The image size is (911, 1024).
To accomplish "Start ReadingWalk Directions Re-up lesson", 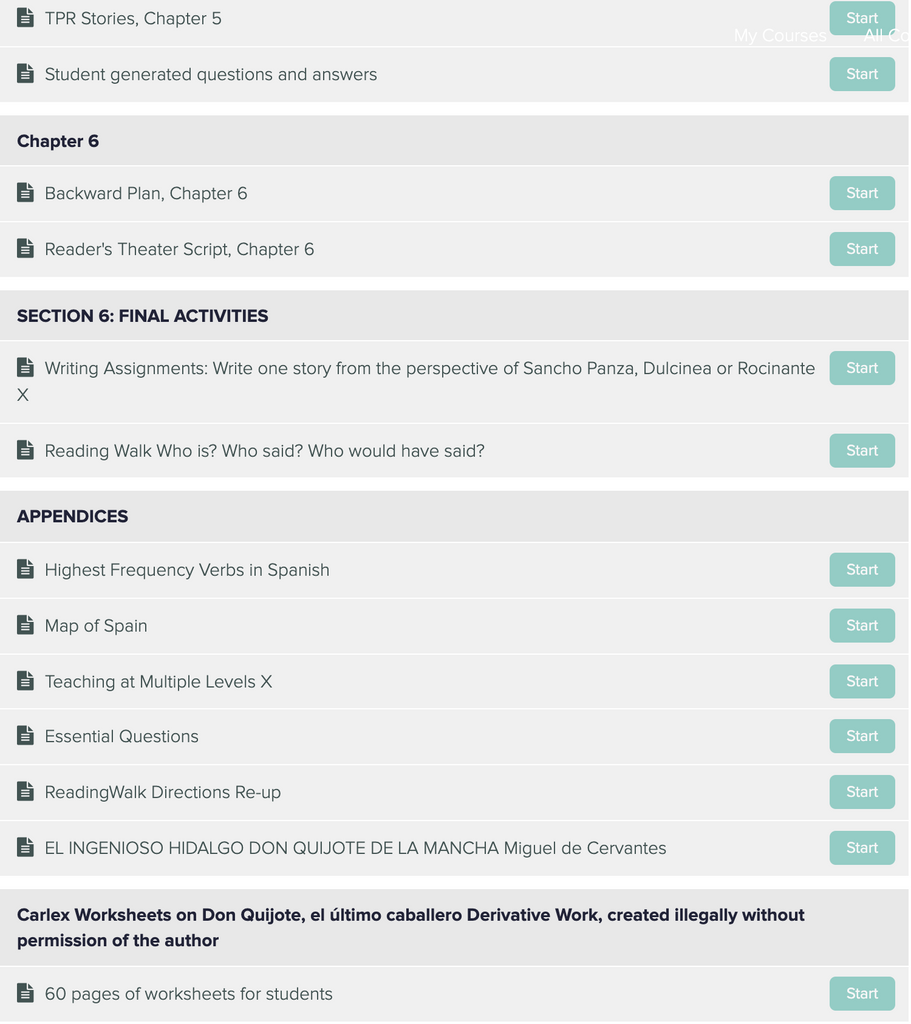I will pyautogui.click(x=862, y=792).
